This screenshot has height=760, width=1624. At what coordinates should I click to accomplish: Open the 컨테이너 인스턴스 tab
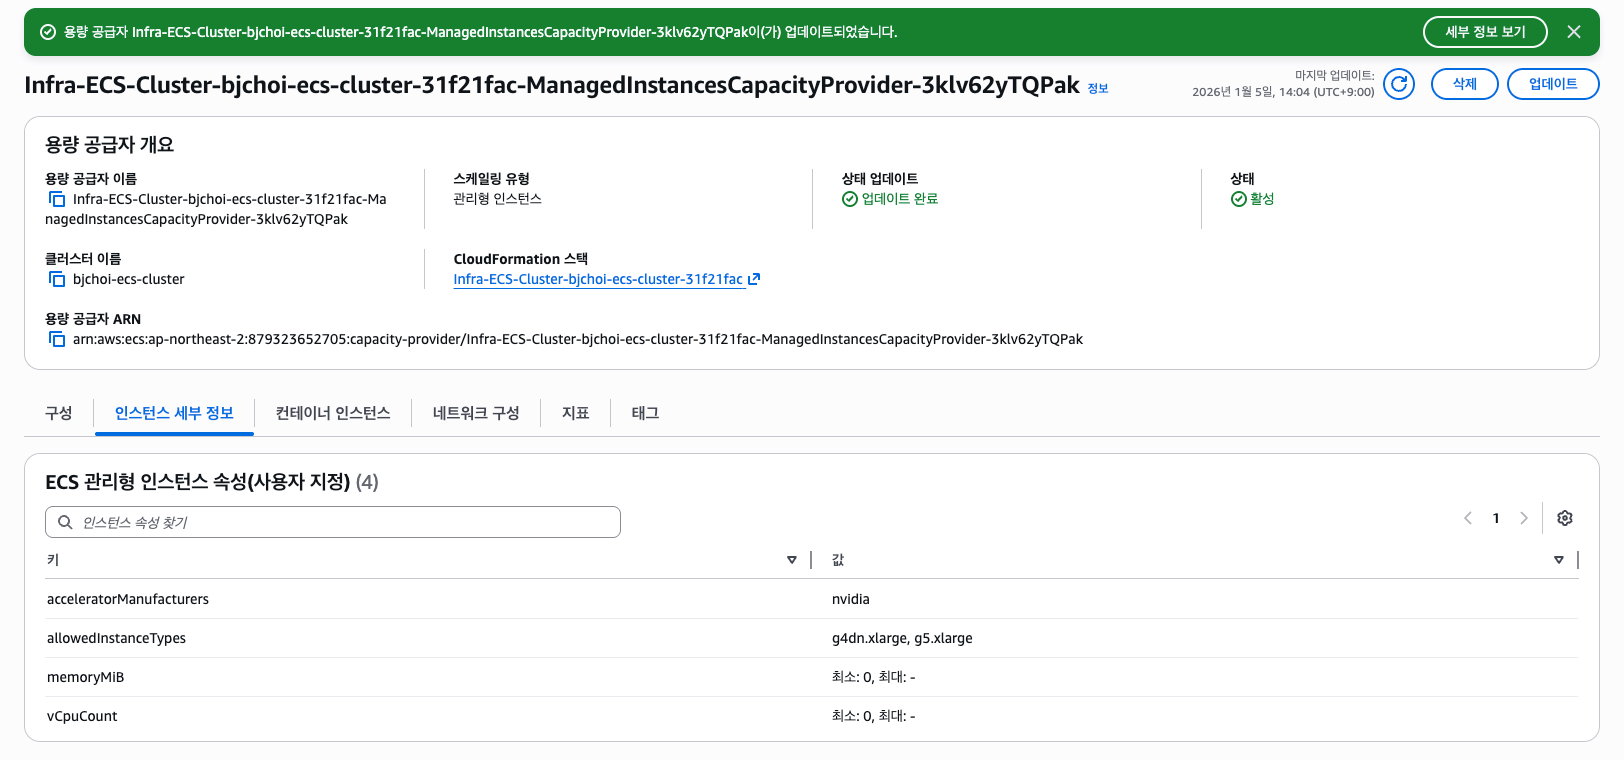(333, 413)
